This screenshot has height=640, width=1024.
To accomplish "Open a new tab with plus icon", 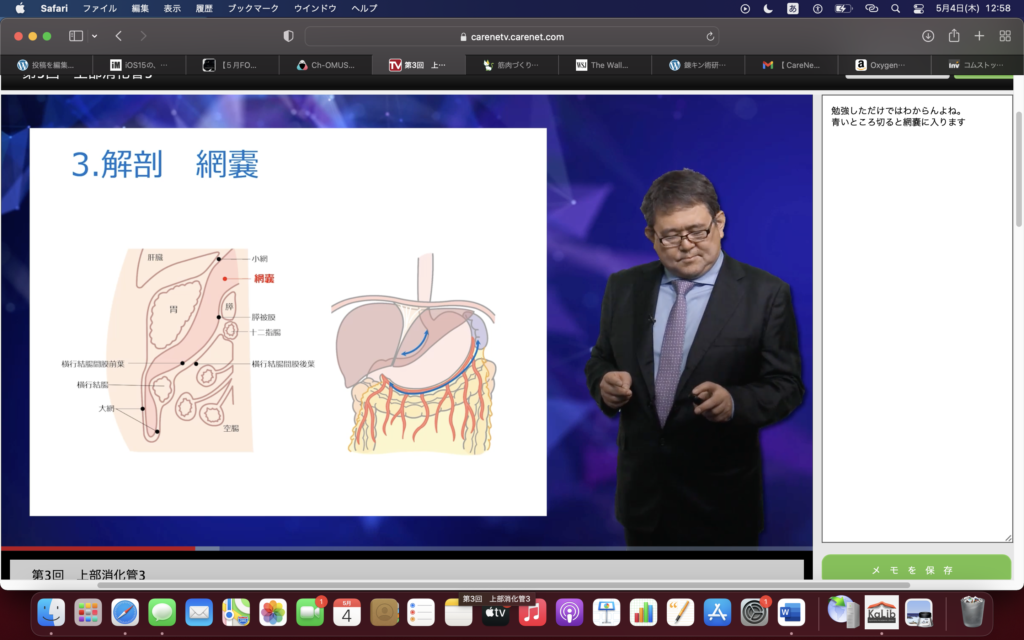I will pyautogui.click(x=980, y=36).
